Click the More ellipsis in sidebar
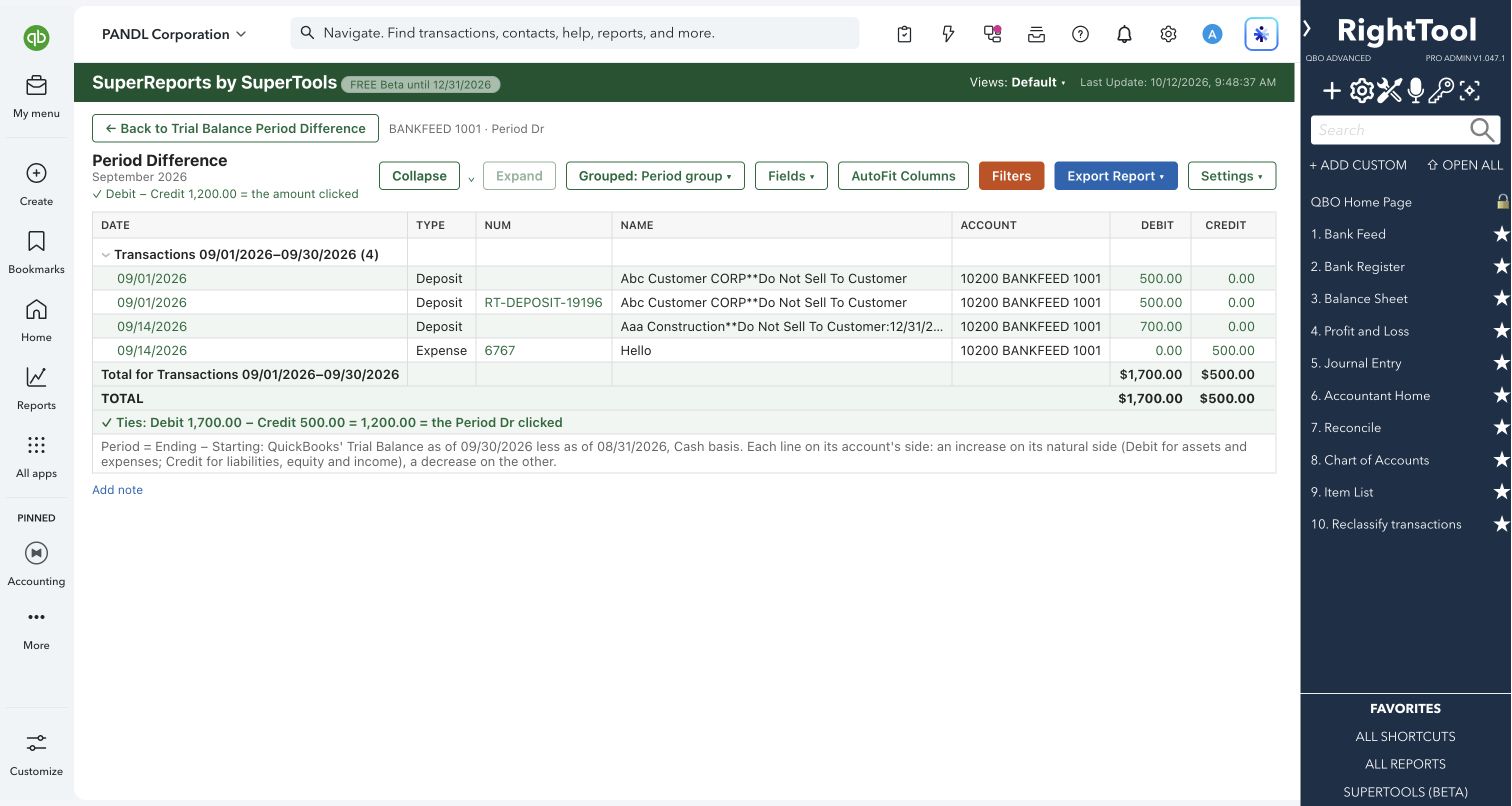The height and width of the screenshot is (806, 1512). (x=36, y=617)
